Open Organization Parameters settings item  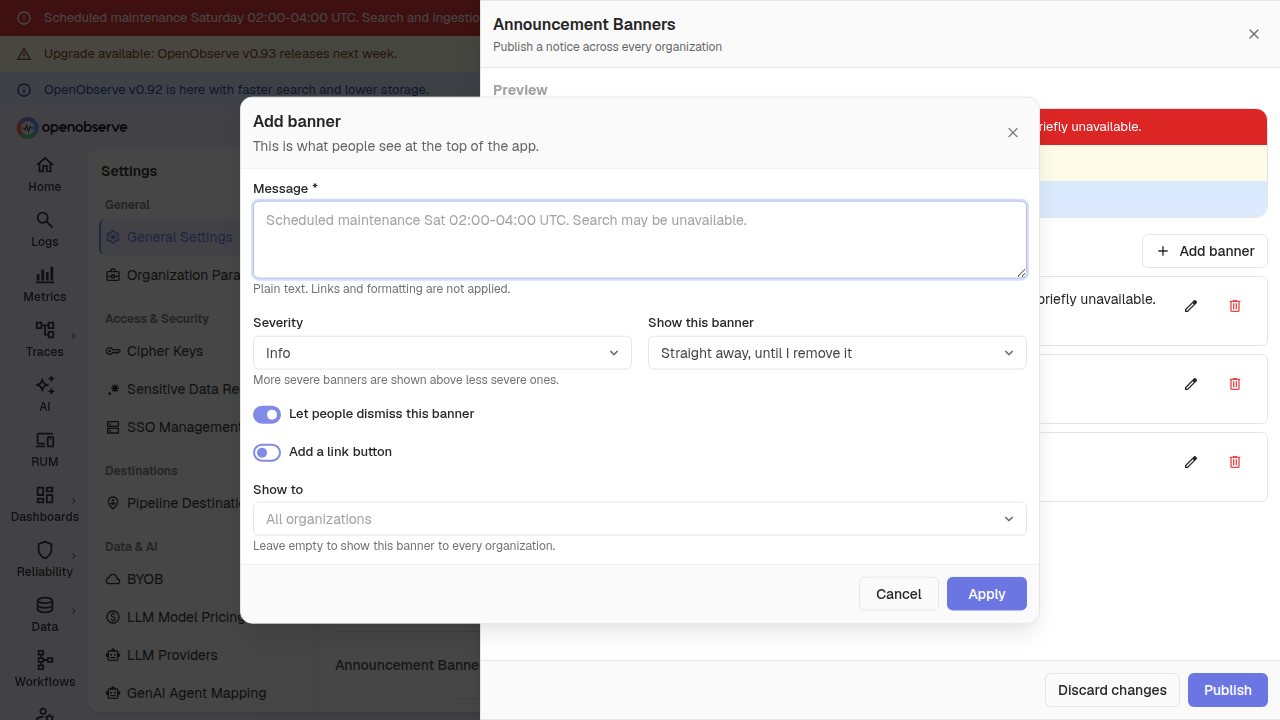tap(170, 275)
